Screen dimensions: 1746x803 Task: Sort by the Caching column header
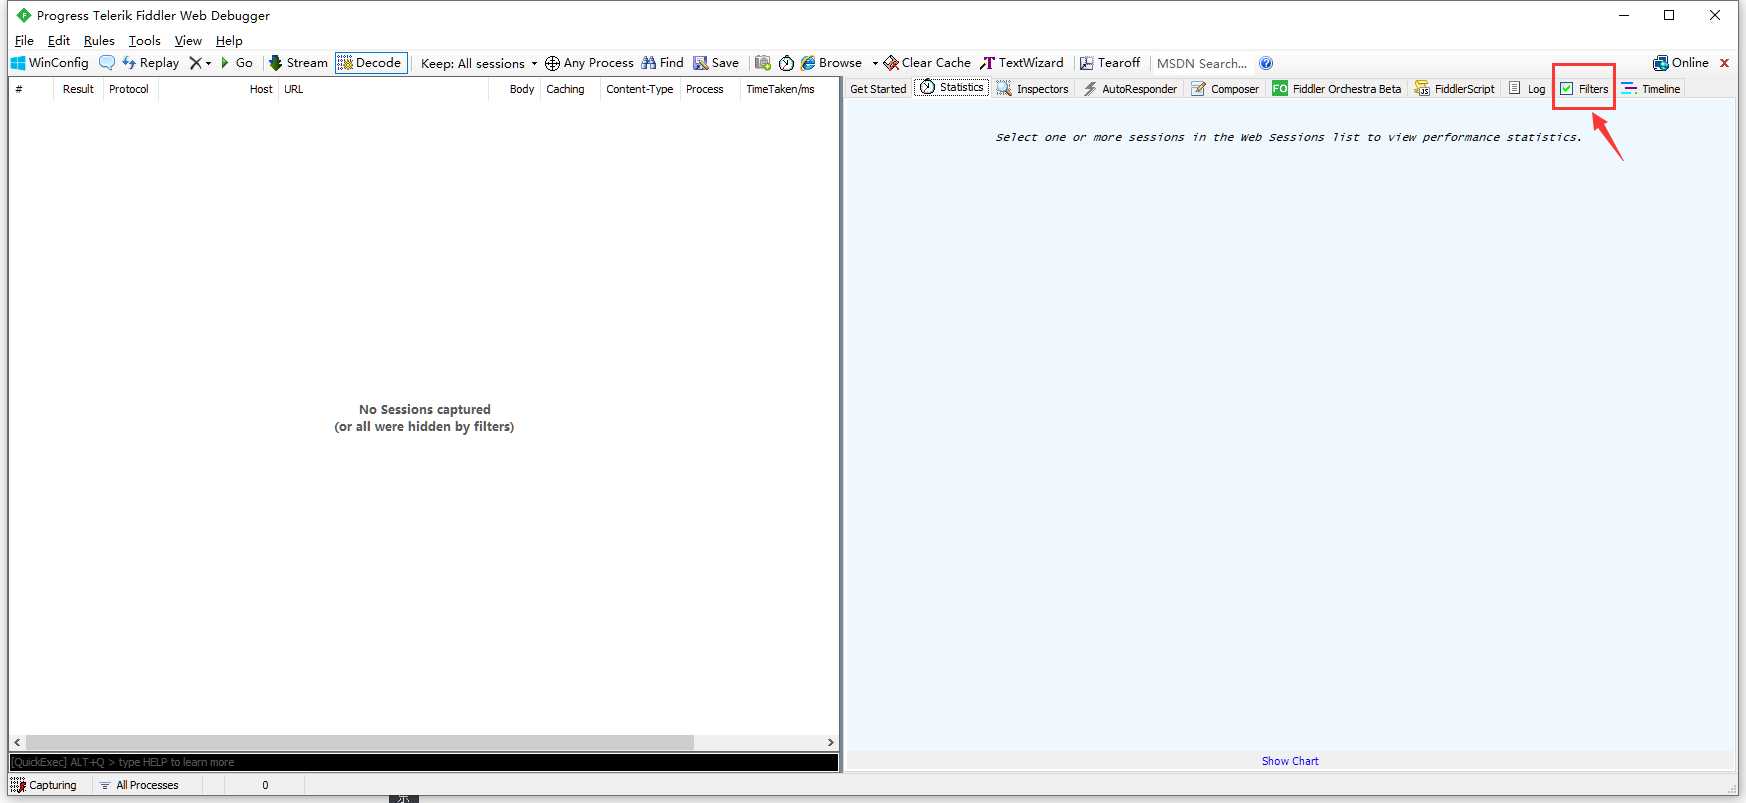point(571,89)
